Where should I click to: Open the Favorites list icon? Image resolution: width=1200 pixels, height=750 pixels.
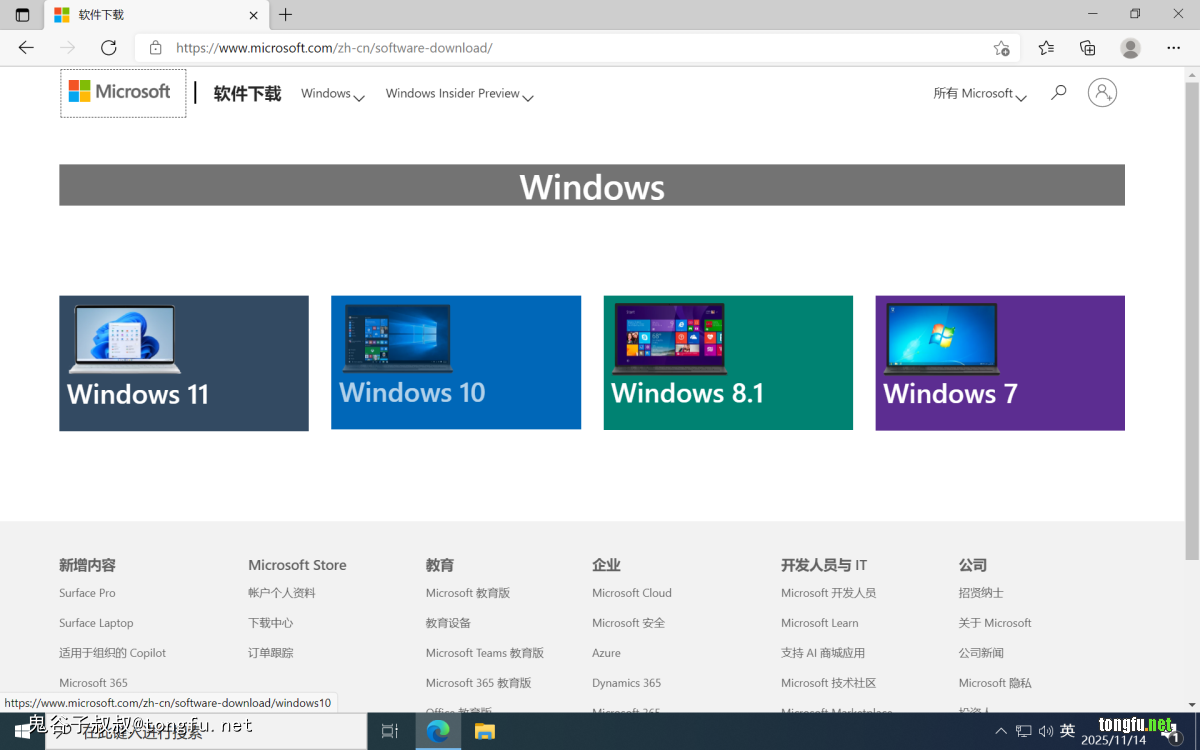(1046, 48)
